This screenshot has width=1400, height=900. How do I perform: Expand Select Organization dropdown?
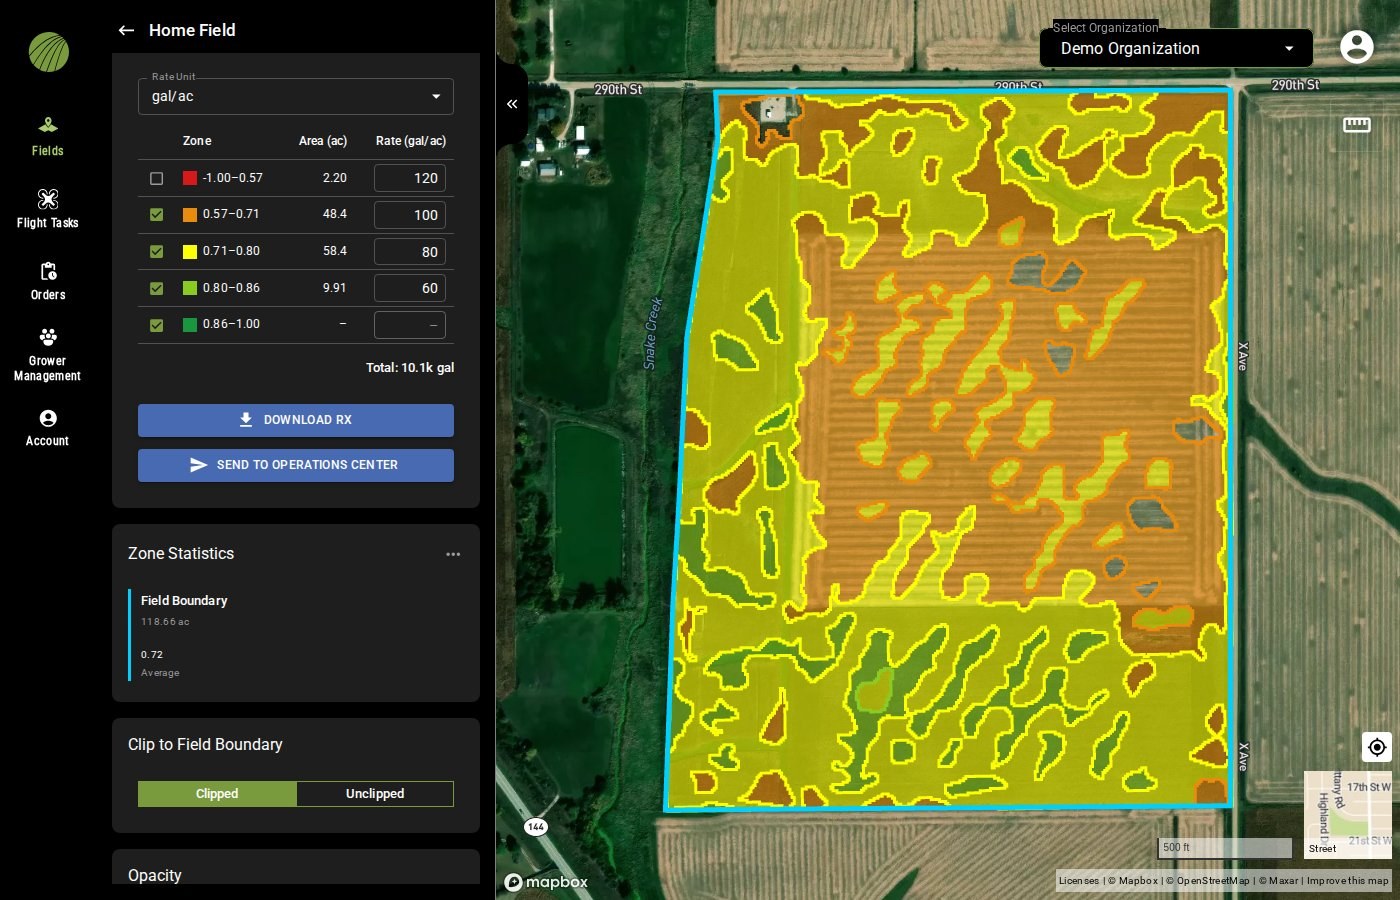coord(1176,48)
